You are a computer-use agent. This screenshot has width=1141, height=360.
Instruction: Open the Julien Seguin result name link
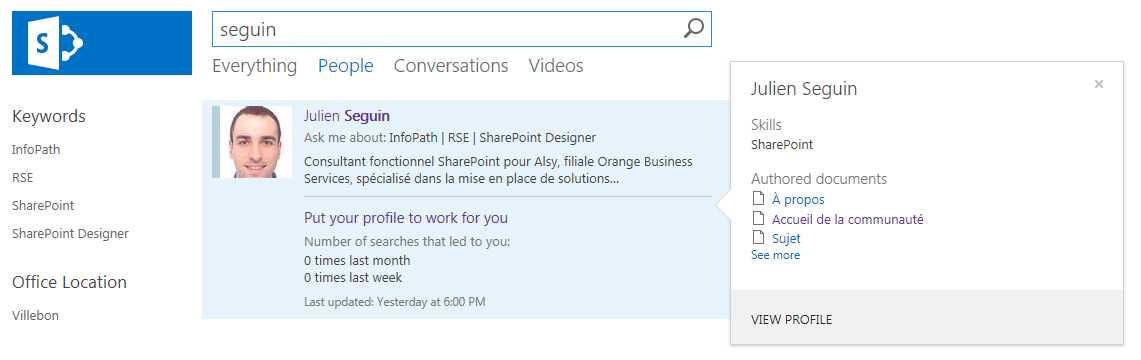coord(347,116)
